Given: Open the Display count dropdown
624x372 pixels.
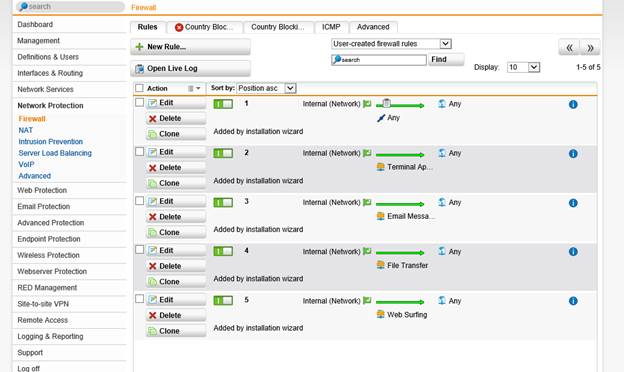Looking at the screenshot, I should point(523,67).
